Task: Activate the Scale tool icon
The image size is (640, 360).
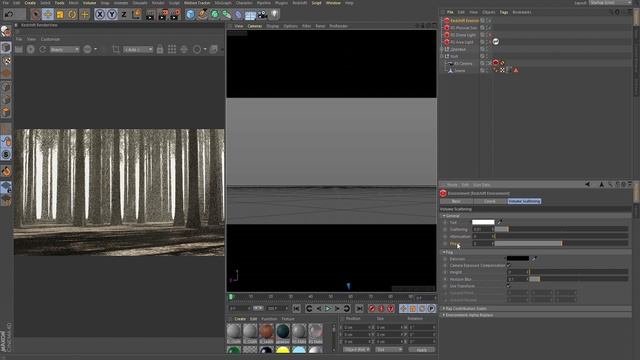Action: [x=60, y=15]
